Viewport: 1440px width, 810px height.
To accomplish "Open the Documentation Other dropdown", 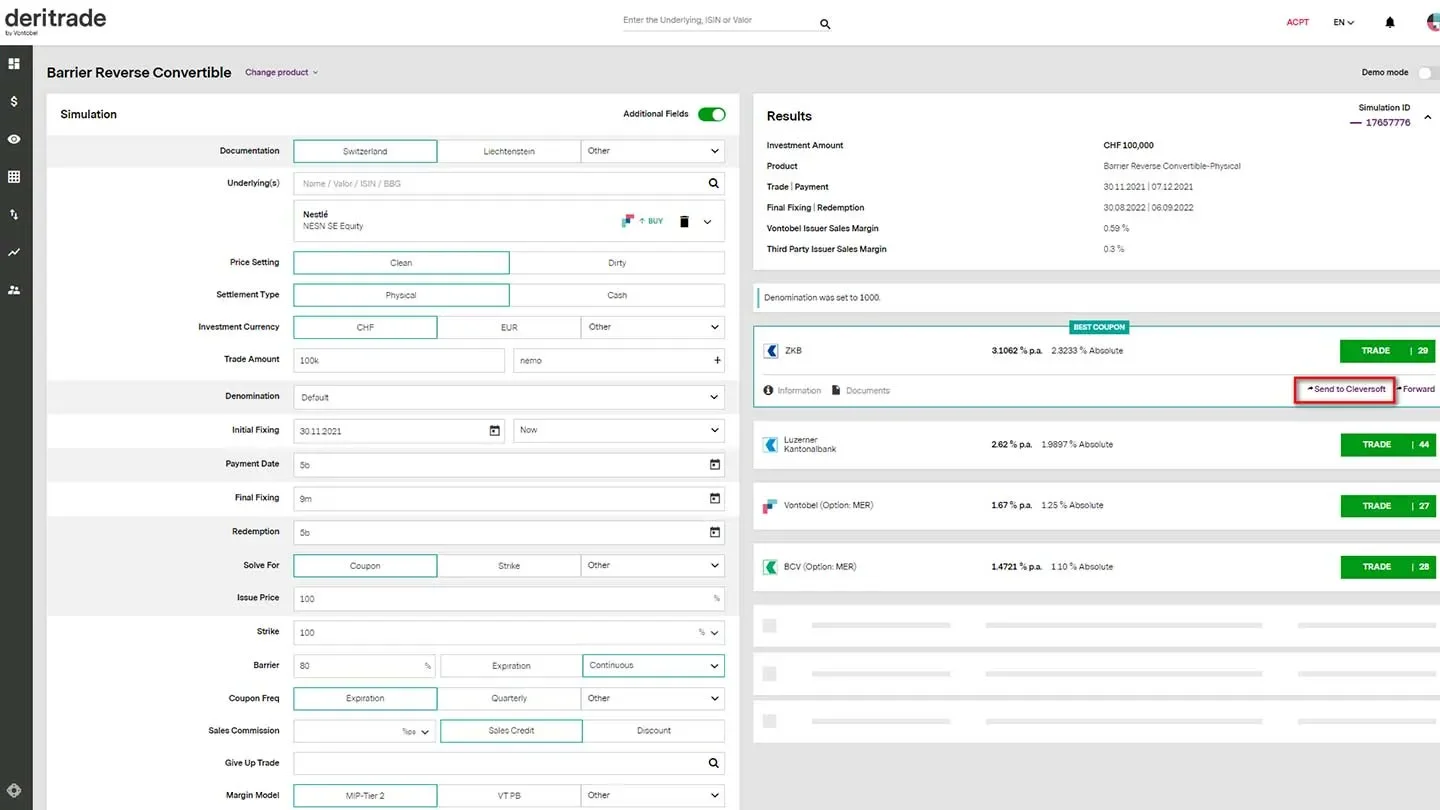I will (653, 151).
